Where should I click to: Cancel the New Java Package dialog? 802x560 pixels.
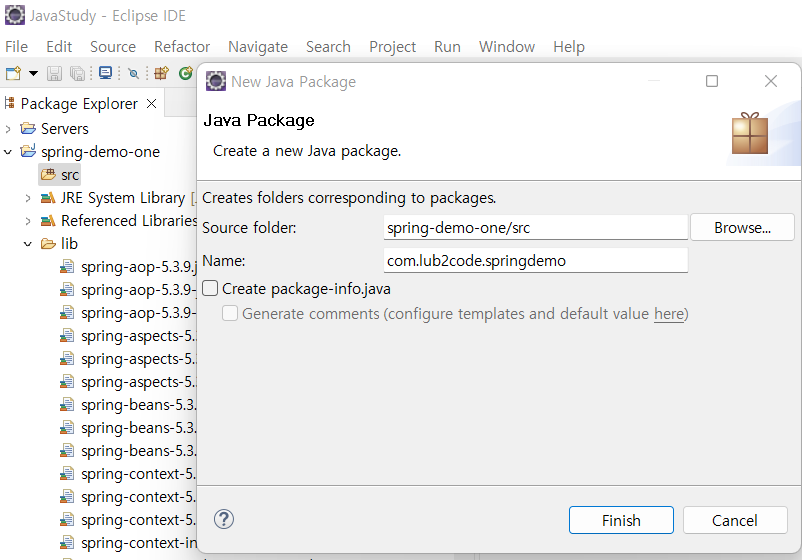click(734, 520)
